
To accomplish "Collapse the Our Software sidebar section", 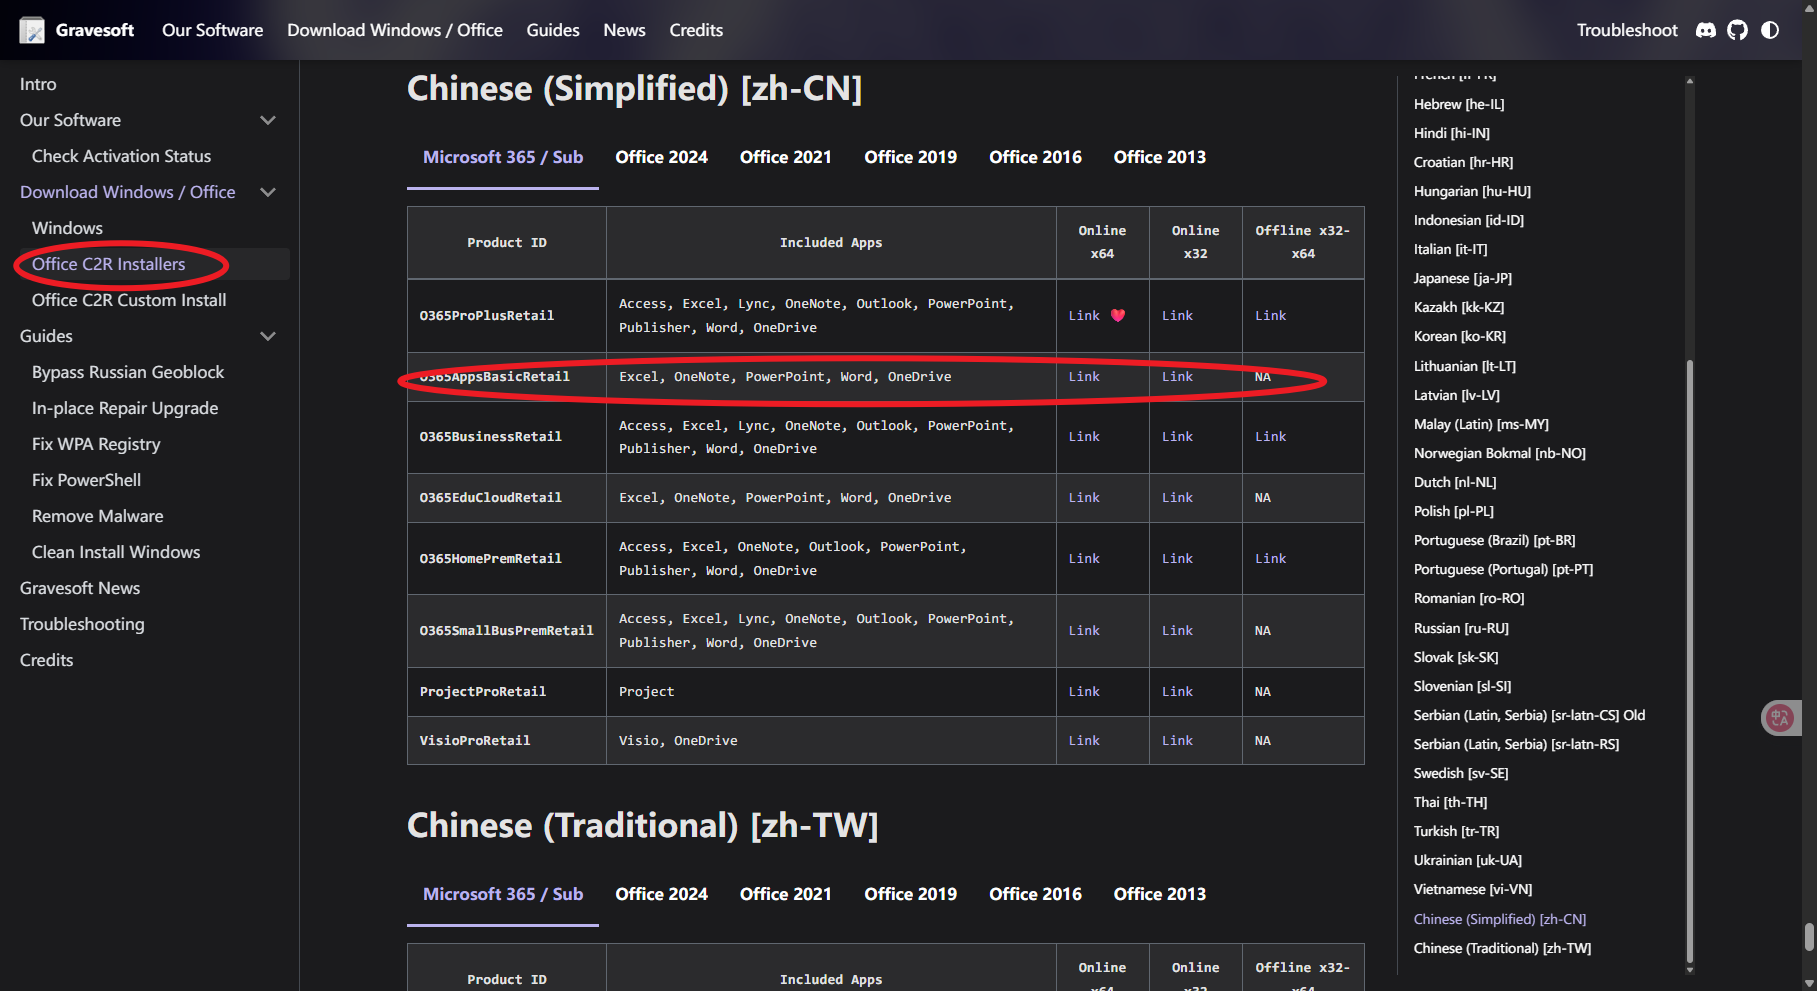I will click(x=268, y=120).
